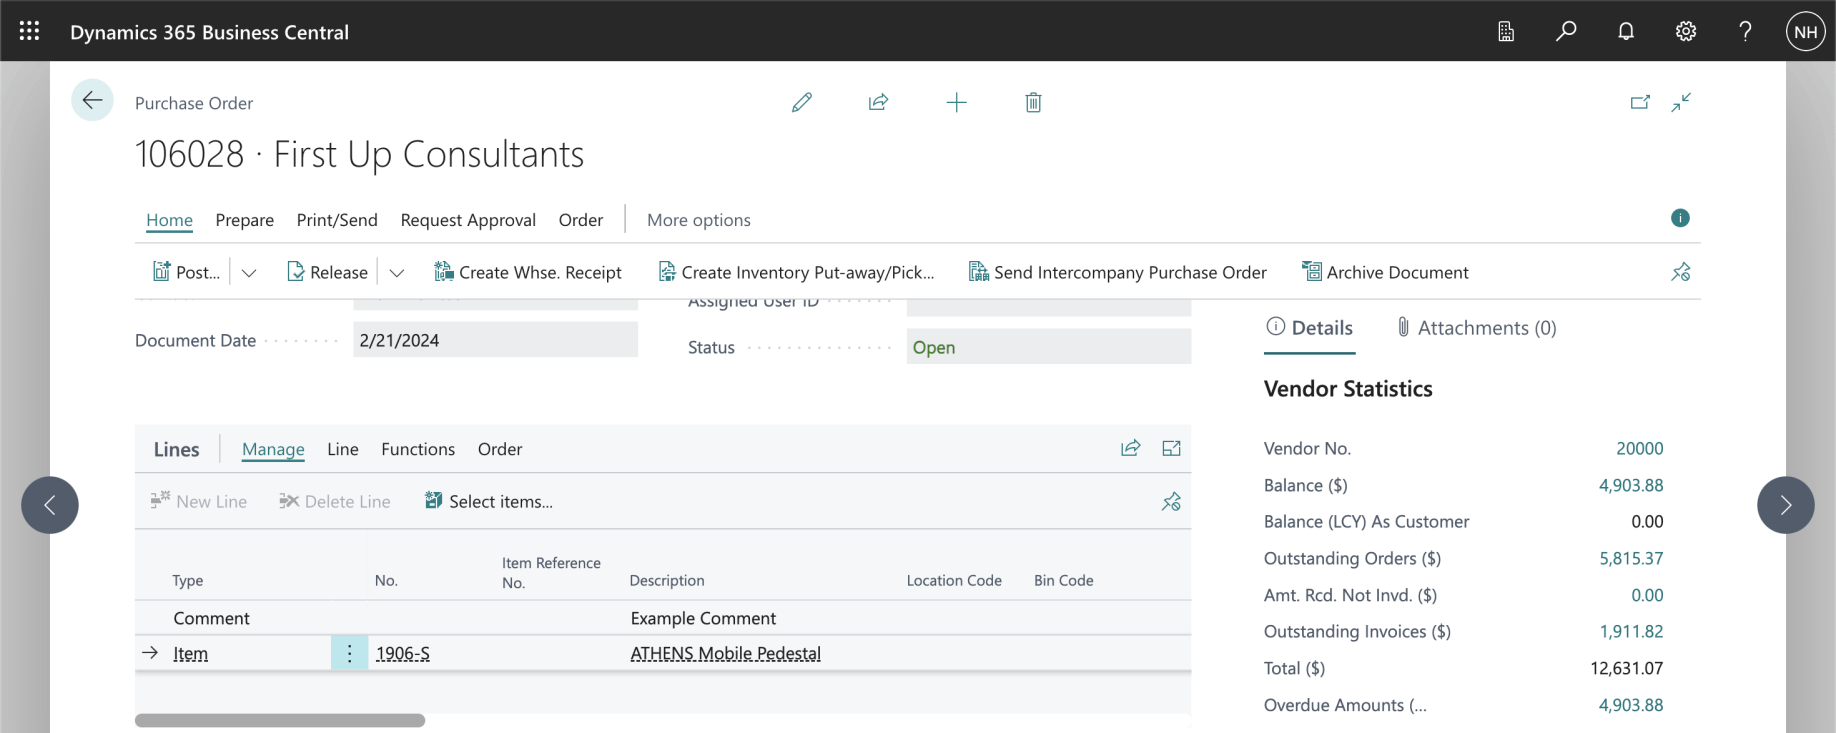This screenshot has height=733, width=1836.
Task: Delete the purchase order using trash icon
Action: pos(1033,102)
